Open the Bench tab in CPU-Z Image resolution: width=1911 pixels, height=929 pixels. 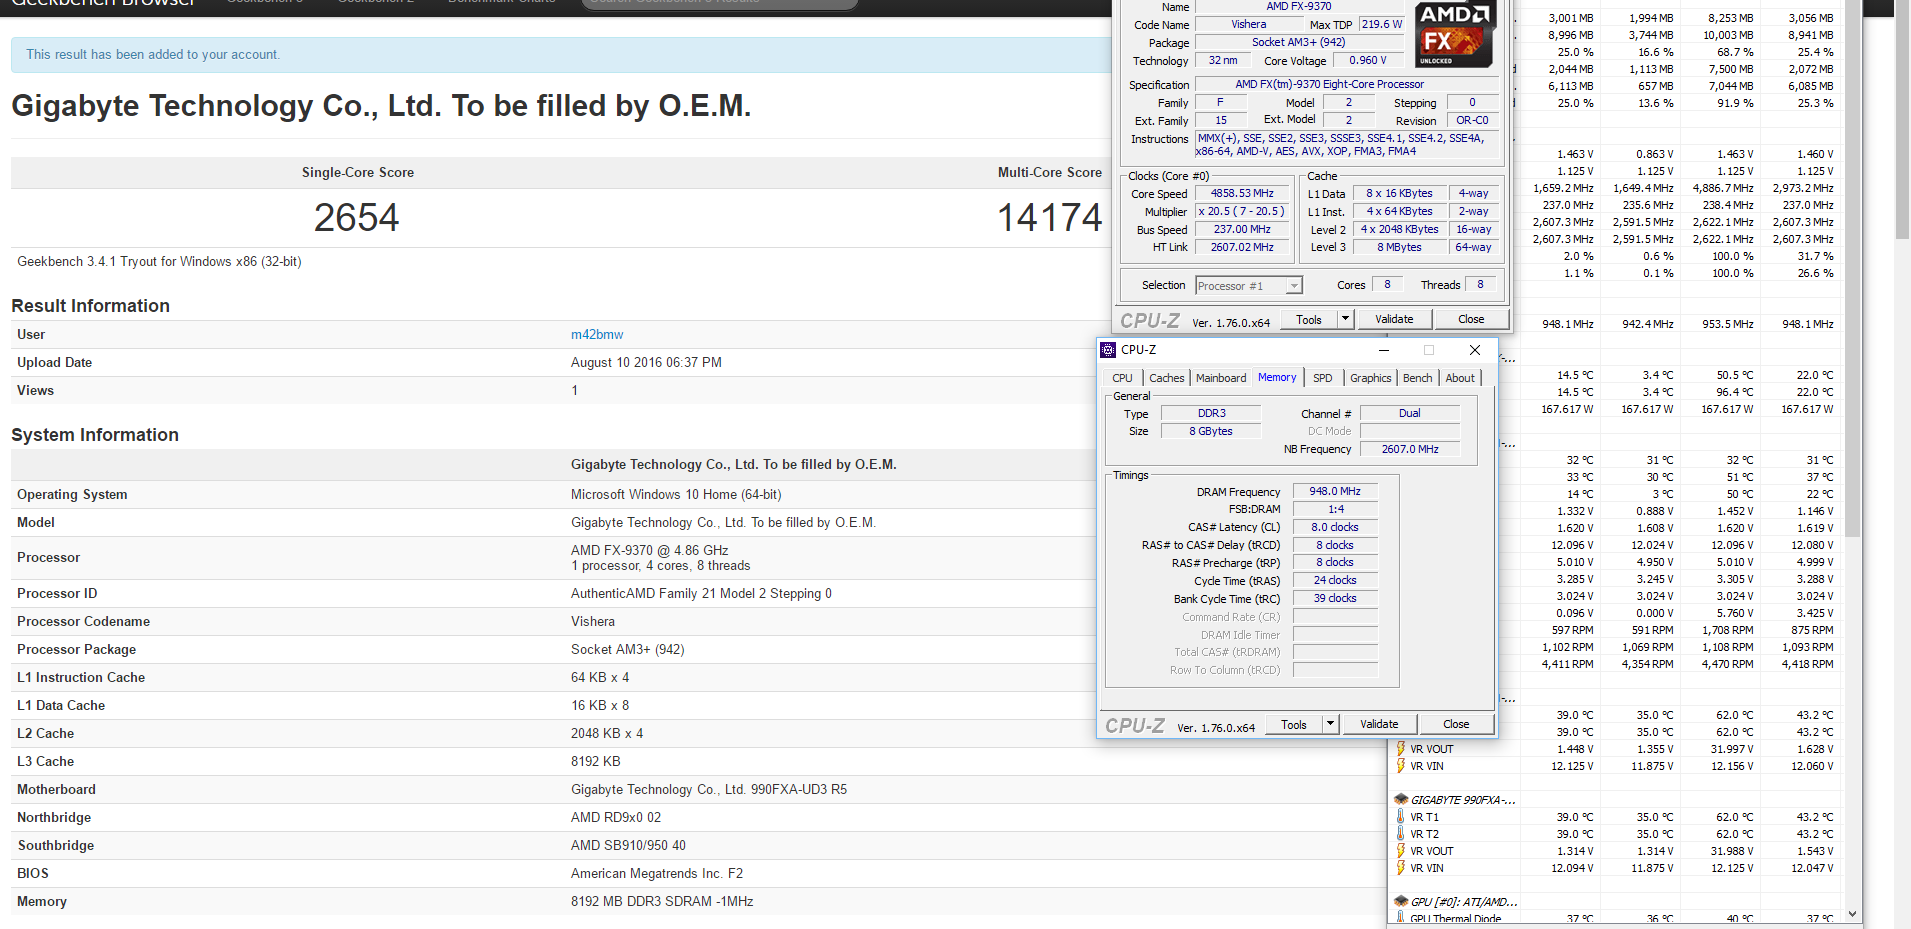point(1417,378)
